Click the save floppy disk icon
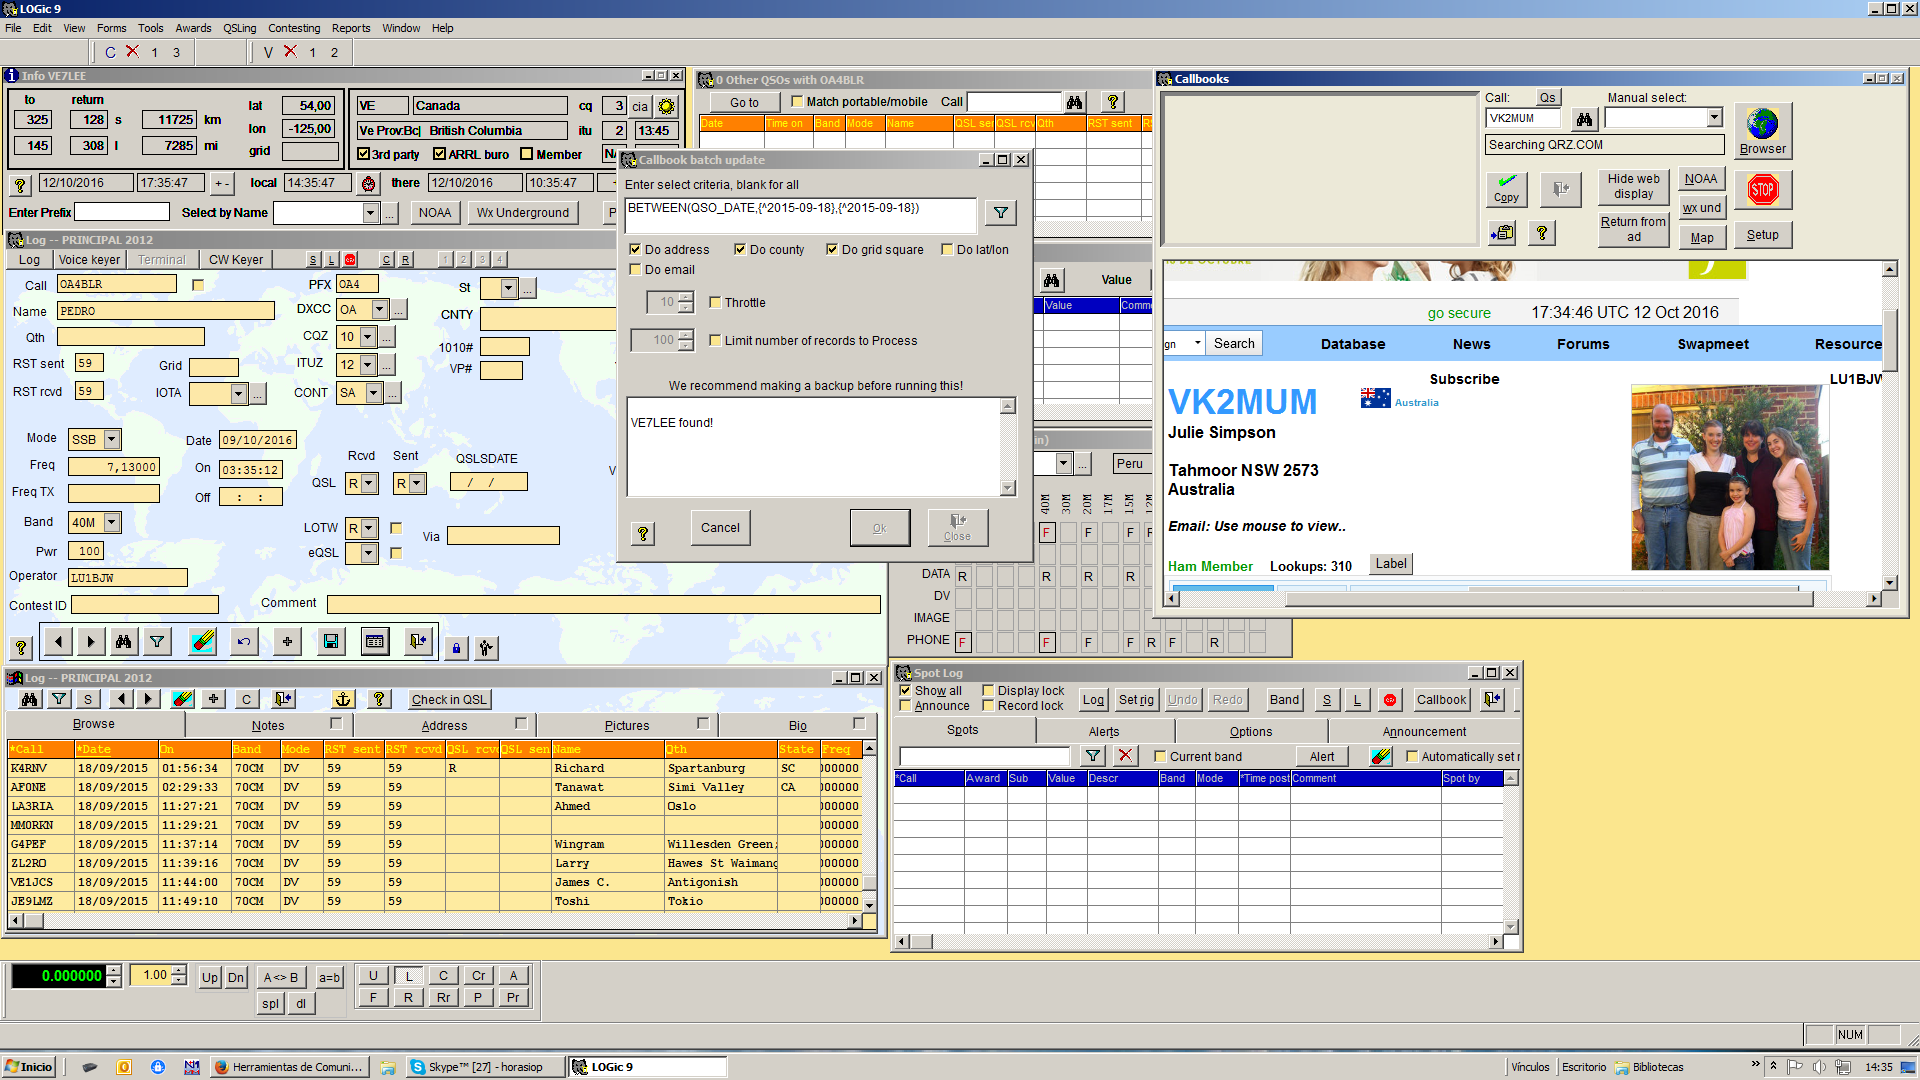This screenshot has height=1080, width=1920. click(331, 642)
